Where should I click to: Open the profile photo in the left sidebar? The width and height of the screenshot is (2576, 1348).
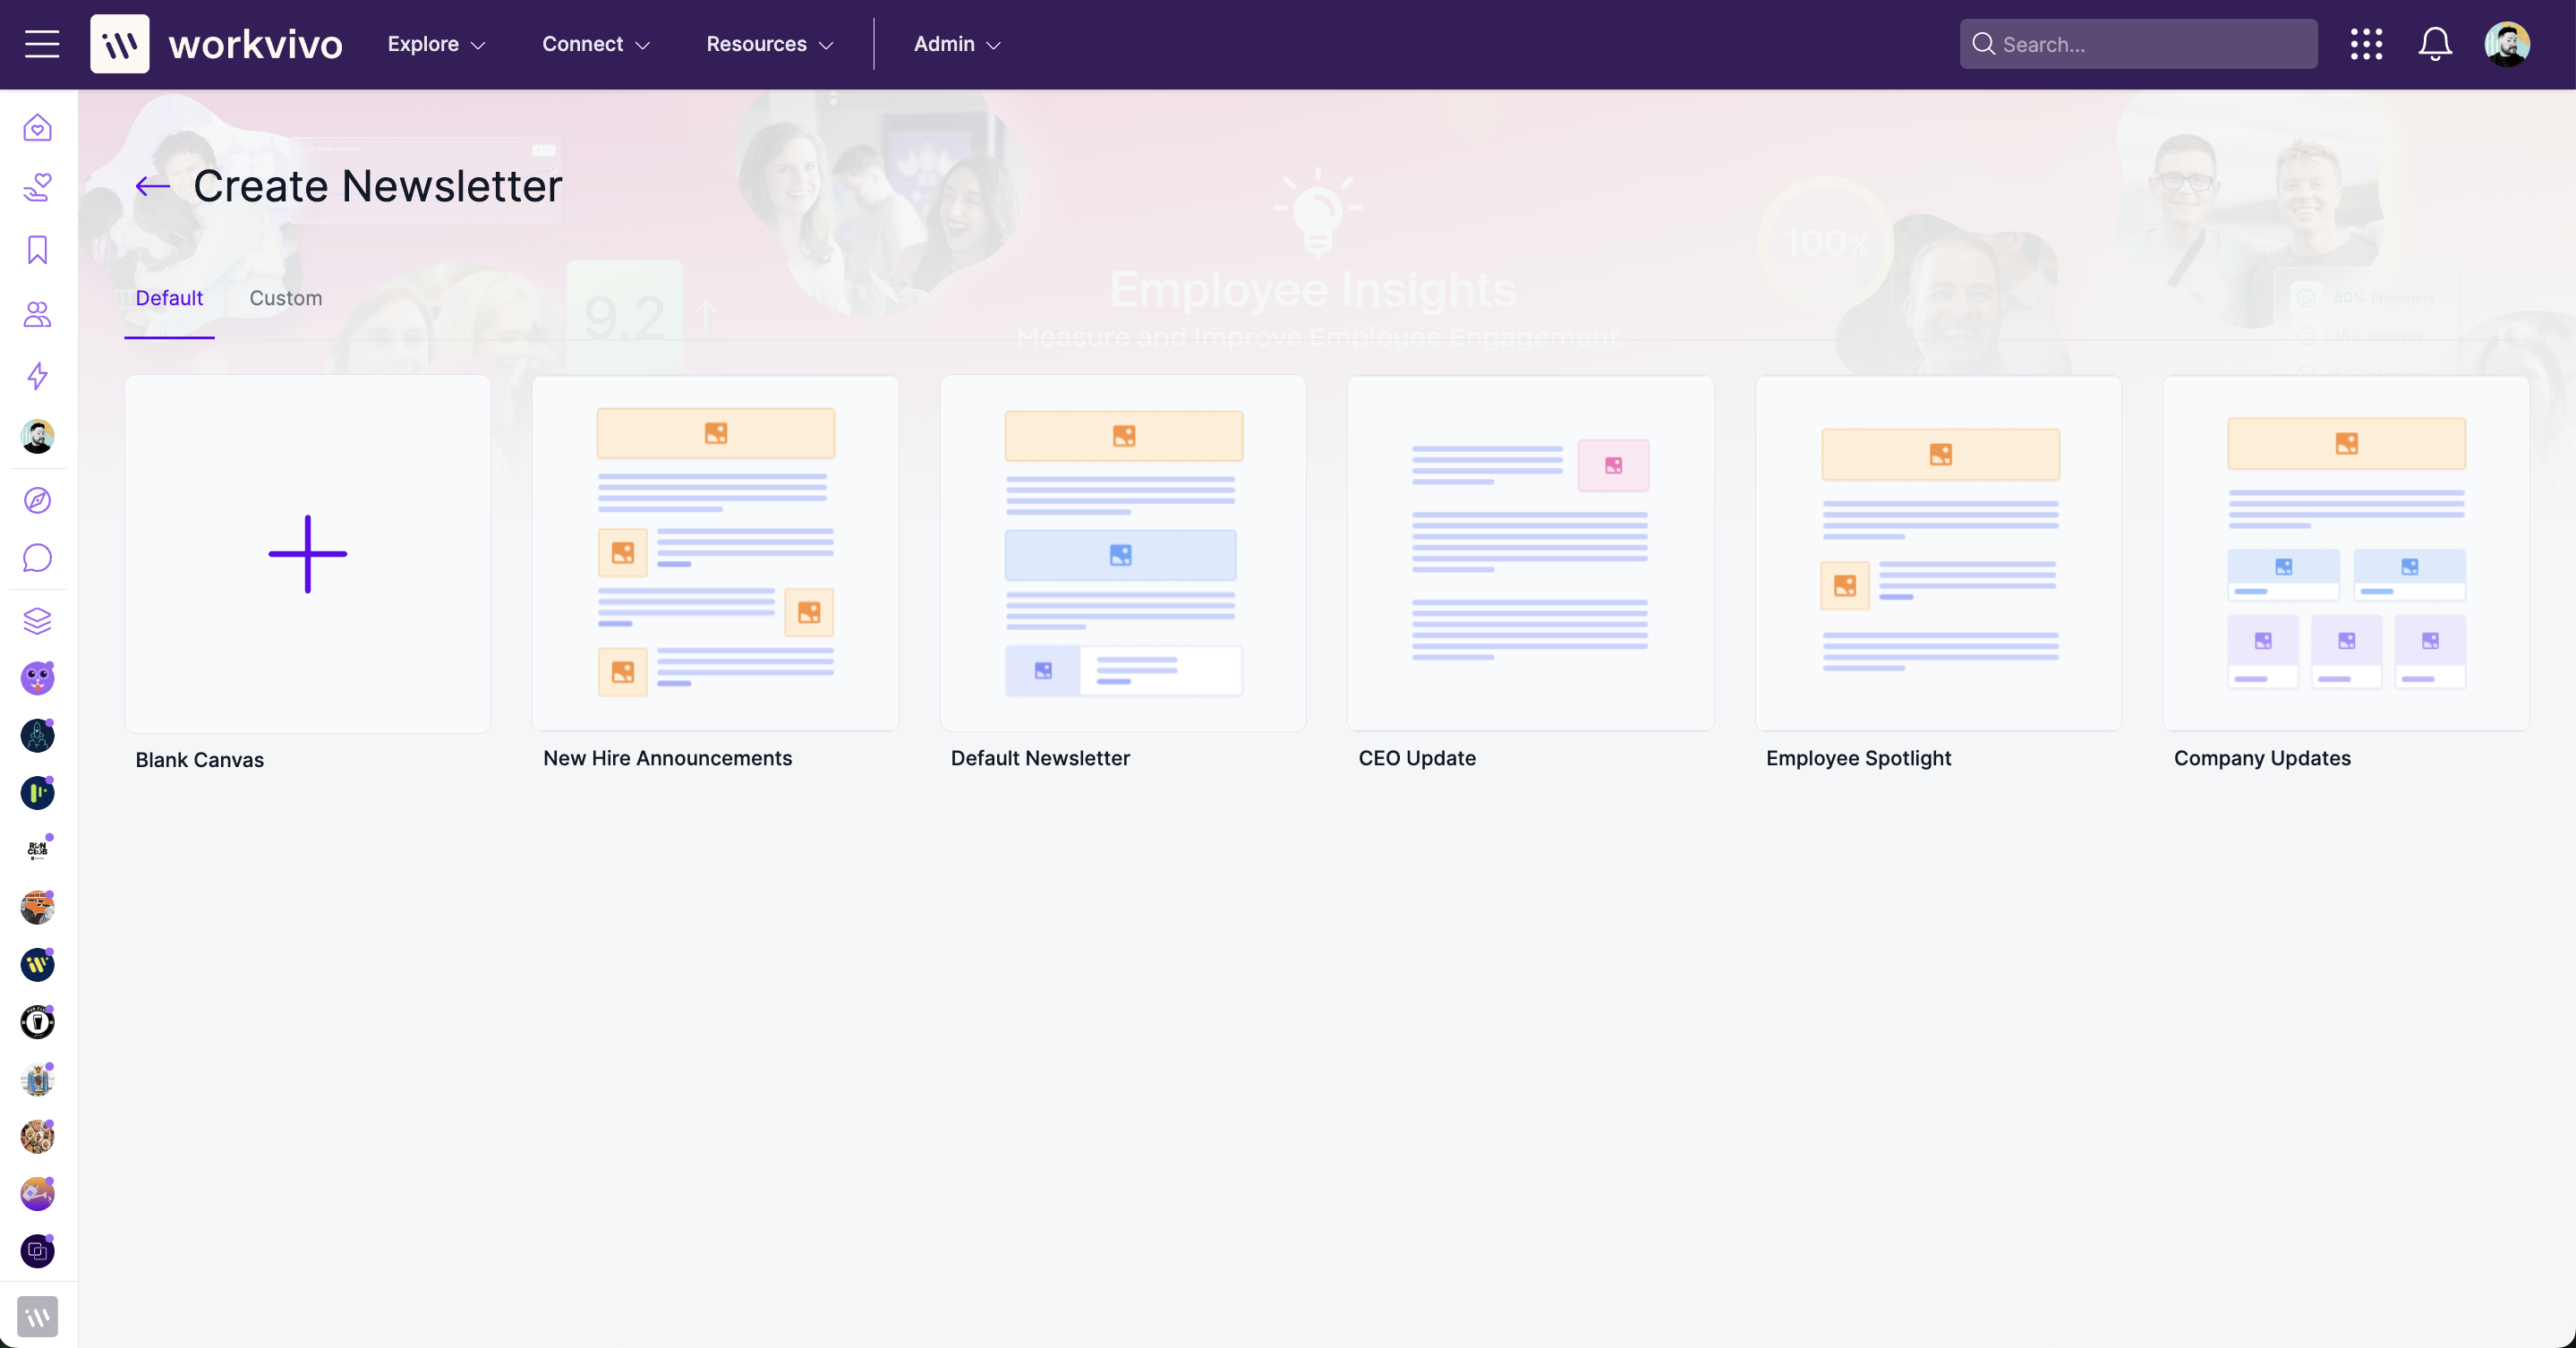[x=37, y=436]
